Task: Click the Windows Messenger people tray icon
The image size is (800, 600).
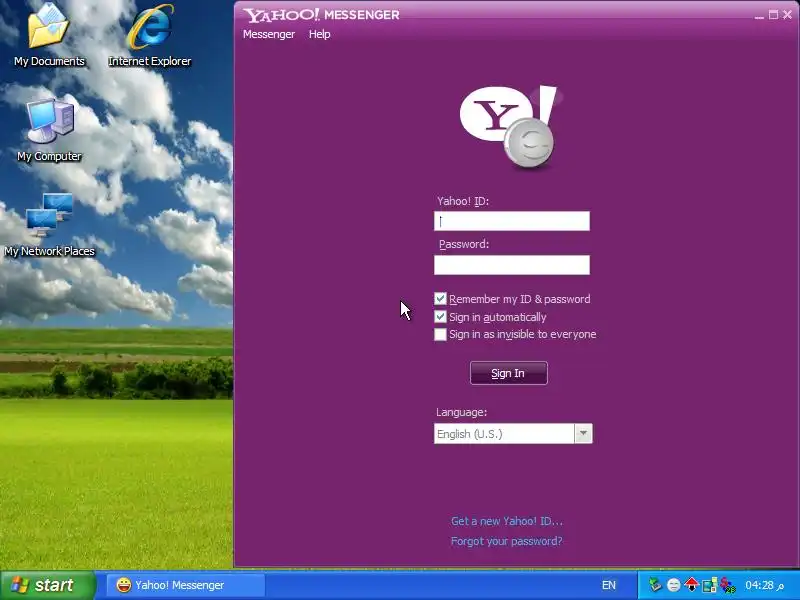Action: click(728, 585)
